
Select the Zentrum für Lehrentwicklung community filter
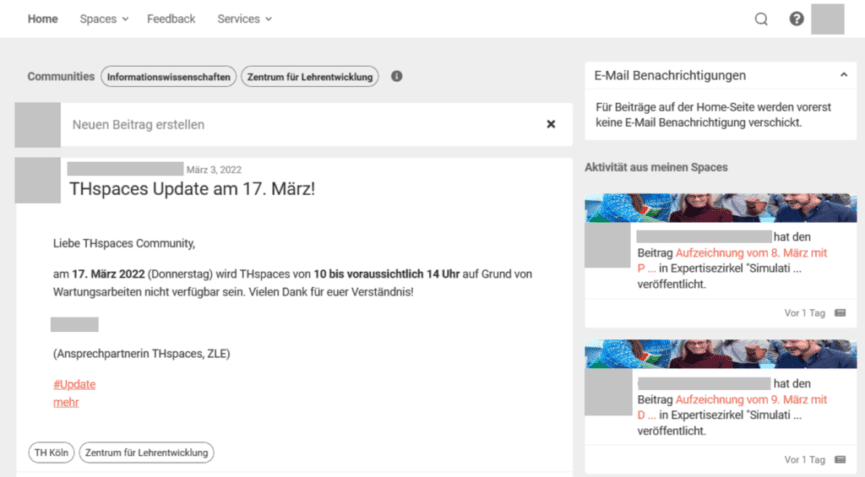pyautogui.click(x=310, y=76)
